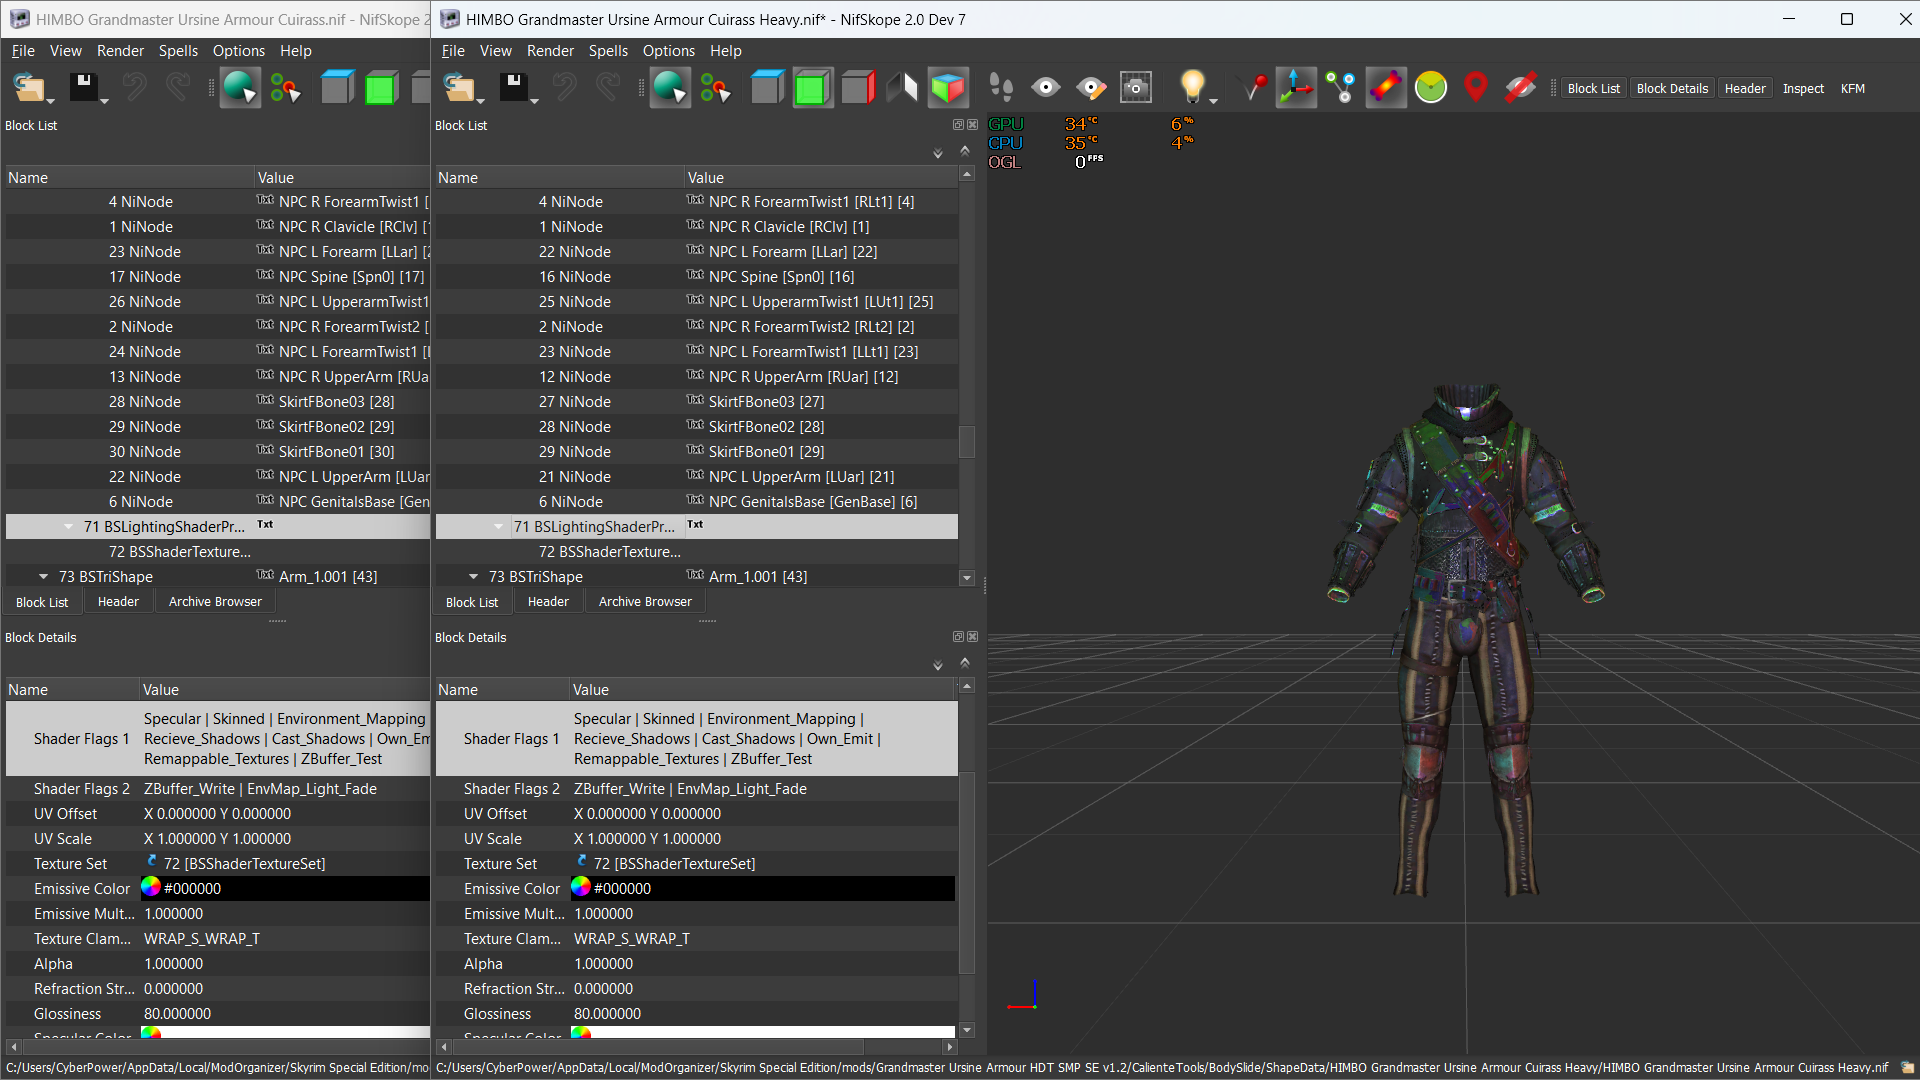
Task: Click the Load file icon in right window
Action: [x=458, y=88]
